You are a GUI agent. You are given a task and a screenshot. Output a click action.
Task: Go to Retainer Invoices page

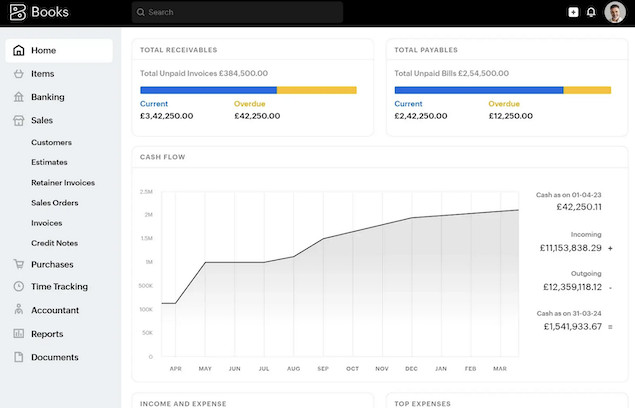(63, 183)
